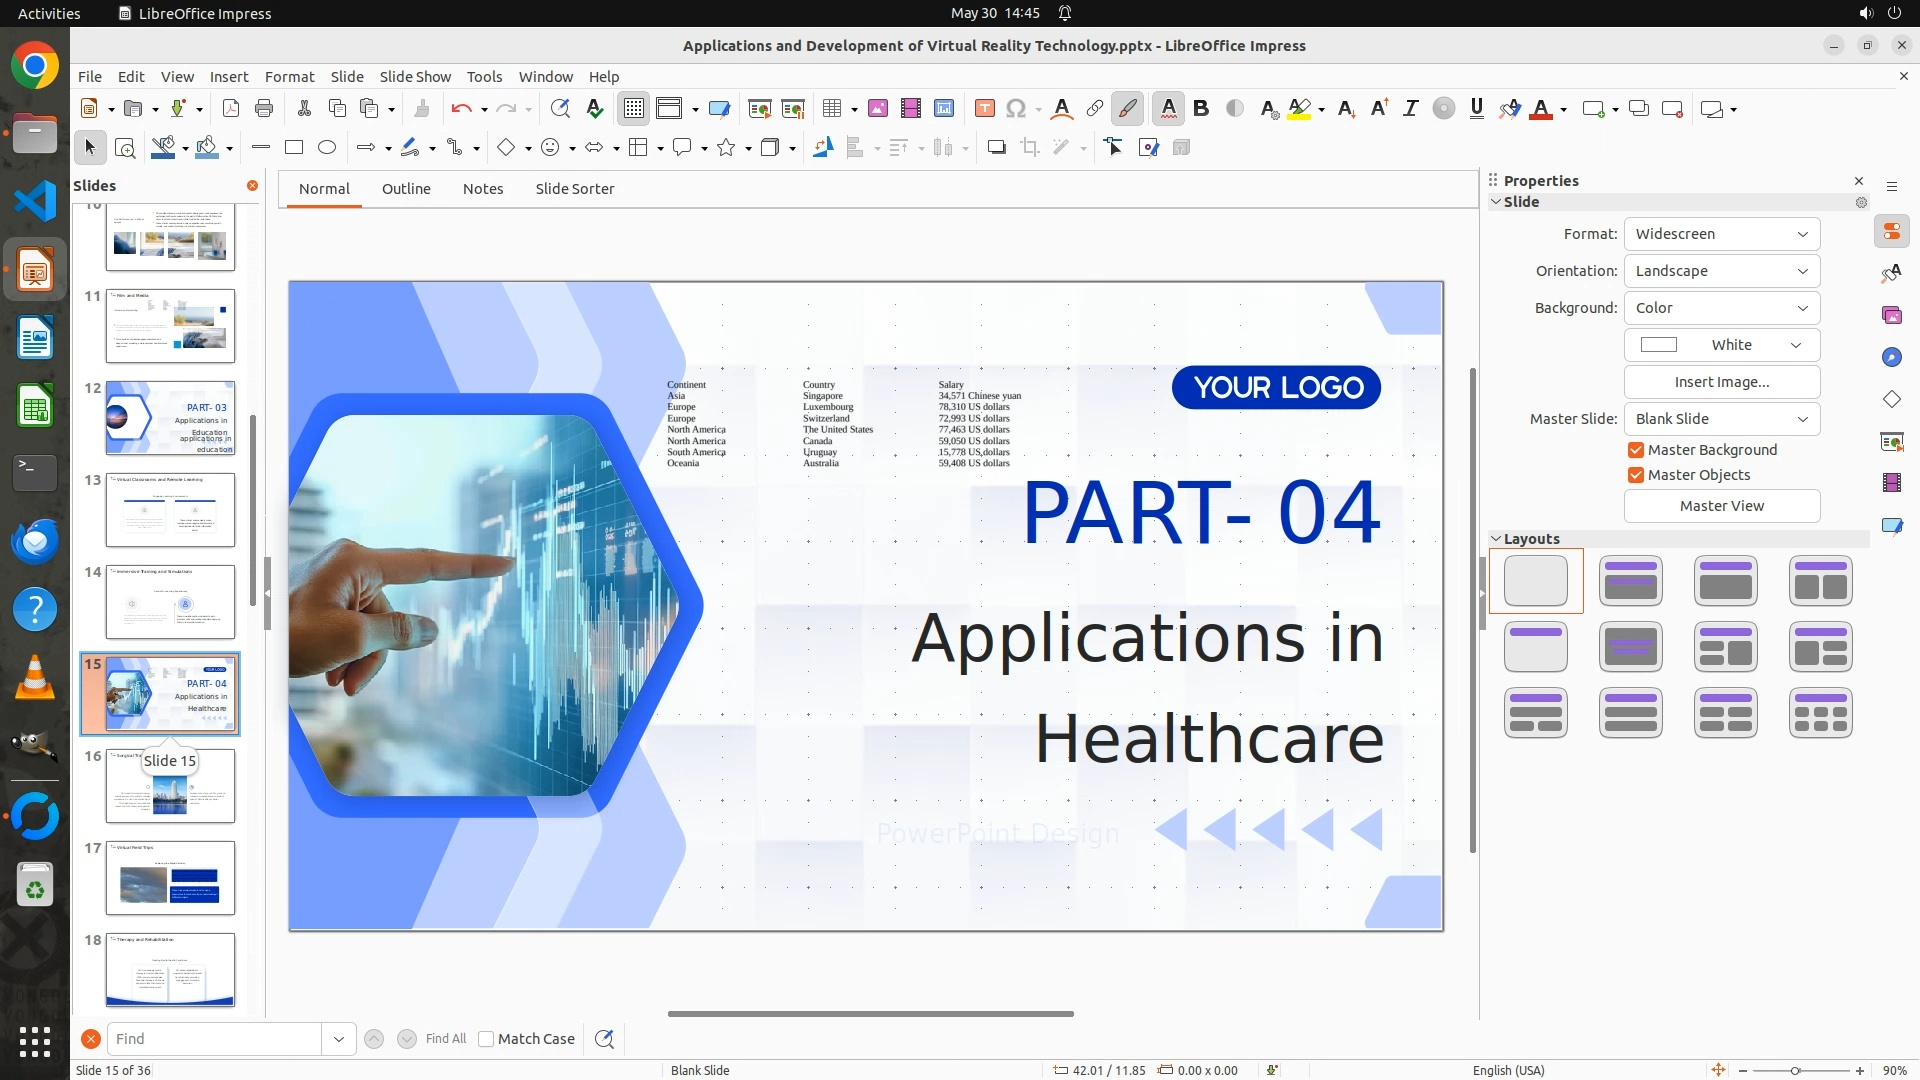Click the Display Grid toolbar icon
The image size is (1920, 1080).
pos(634,109)
